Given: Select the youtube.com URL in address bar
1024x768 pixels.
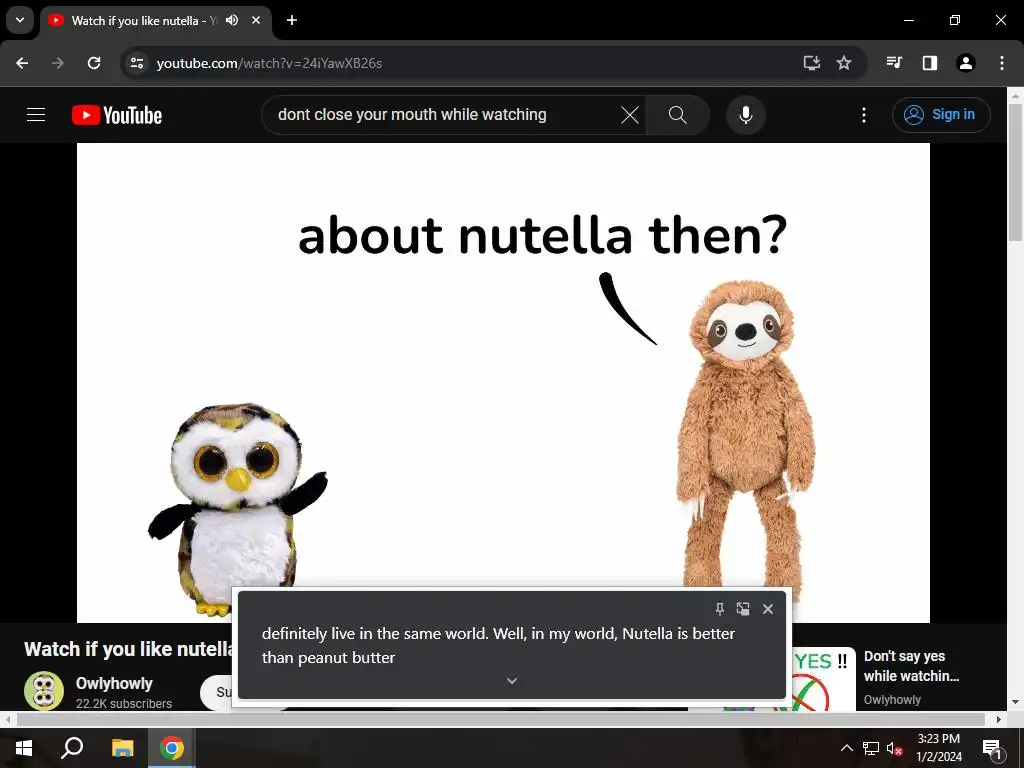Looking at the screenshot, I should 269,63.
